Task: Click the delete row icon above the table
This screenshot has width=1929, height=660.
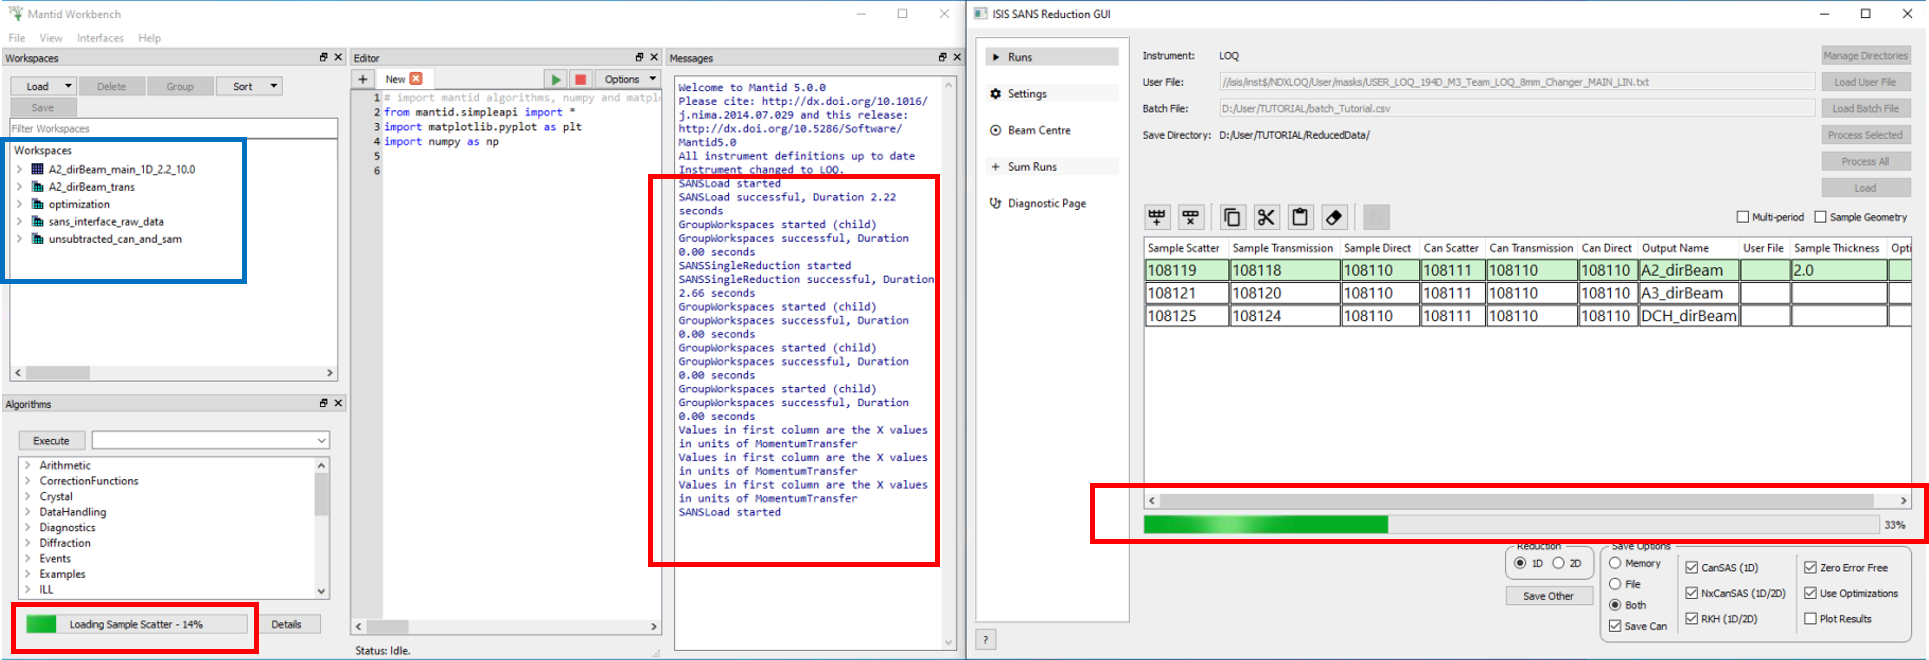Action: point(1190,218)
